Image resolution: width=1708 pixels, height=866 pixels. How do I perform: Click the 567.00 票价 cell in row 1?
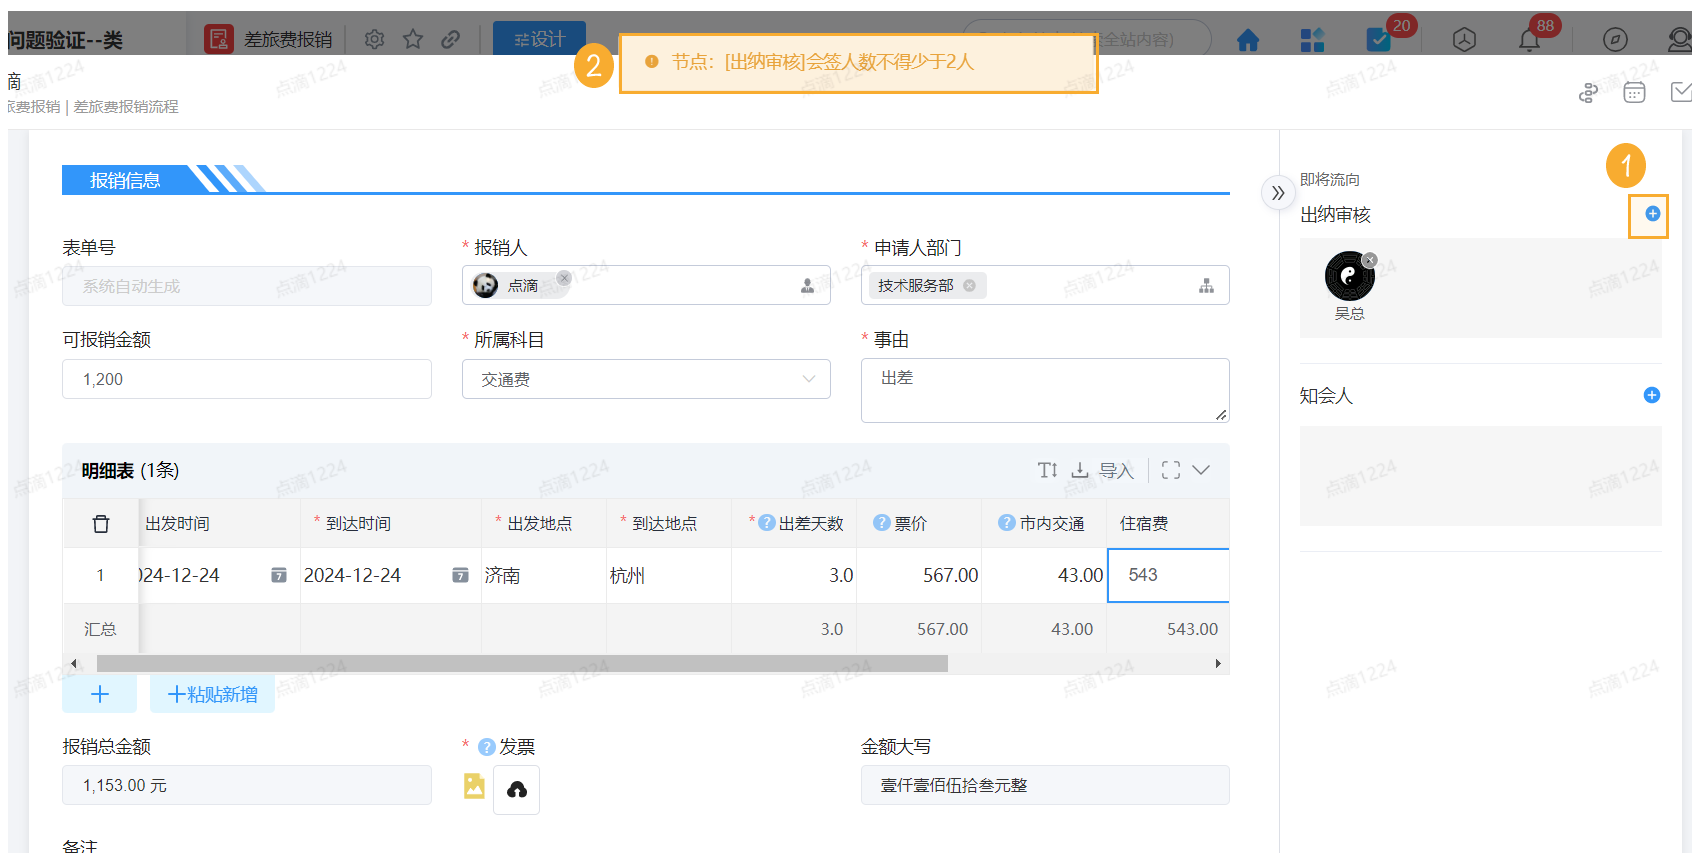(x=919, y=575)
